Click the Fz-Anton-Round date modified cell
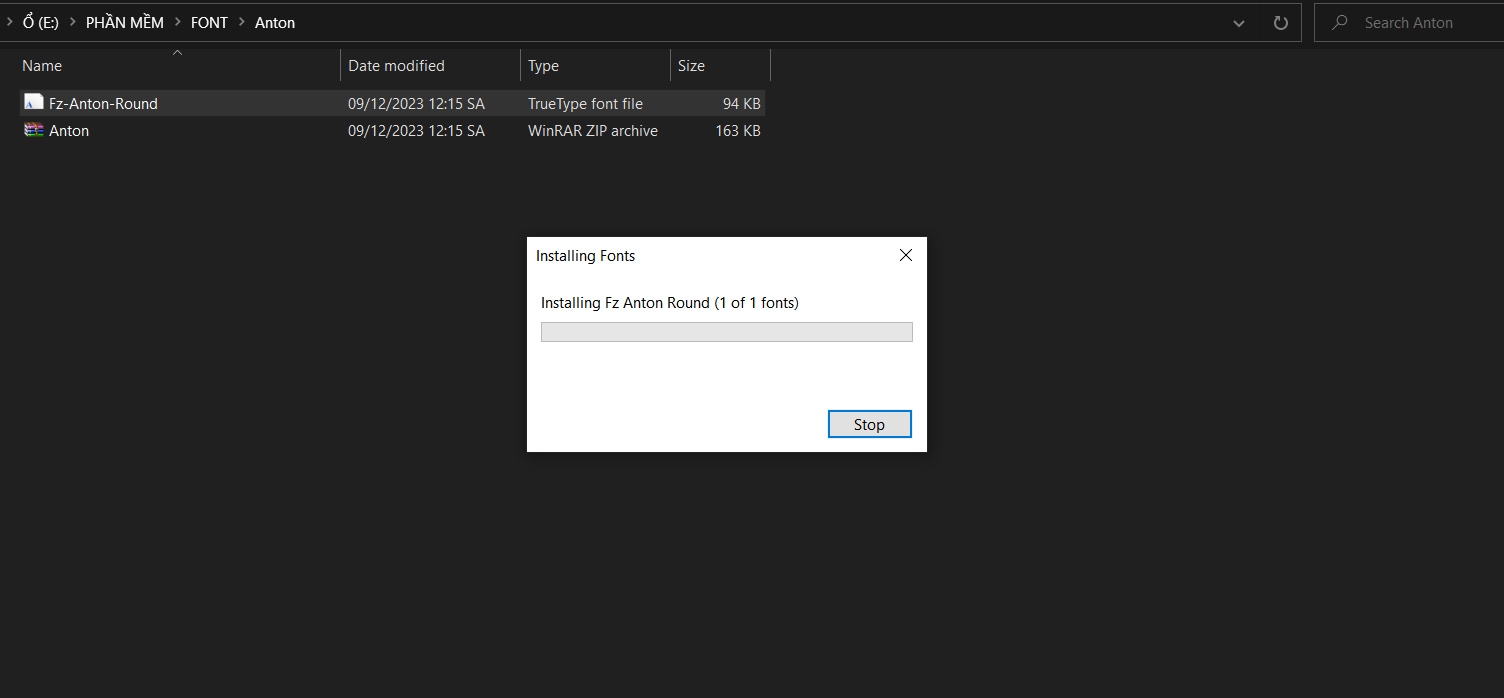Viewport: 1504px width, 698px height. point(416,103)
